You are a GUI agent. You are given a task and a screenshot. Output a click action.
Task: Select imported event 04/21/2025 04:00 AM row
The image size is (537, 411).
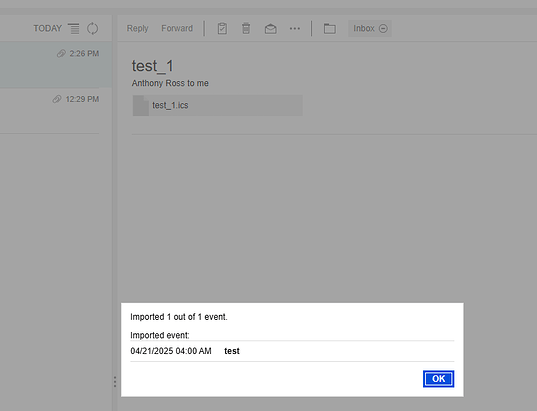[292, 351]
